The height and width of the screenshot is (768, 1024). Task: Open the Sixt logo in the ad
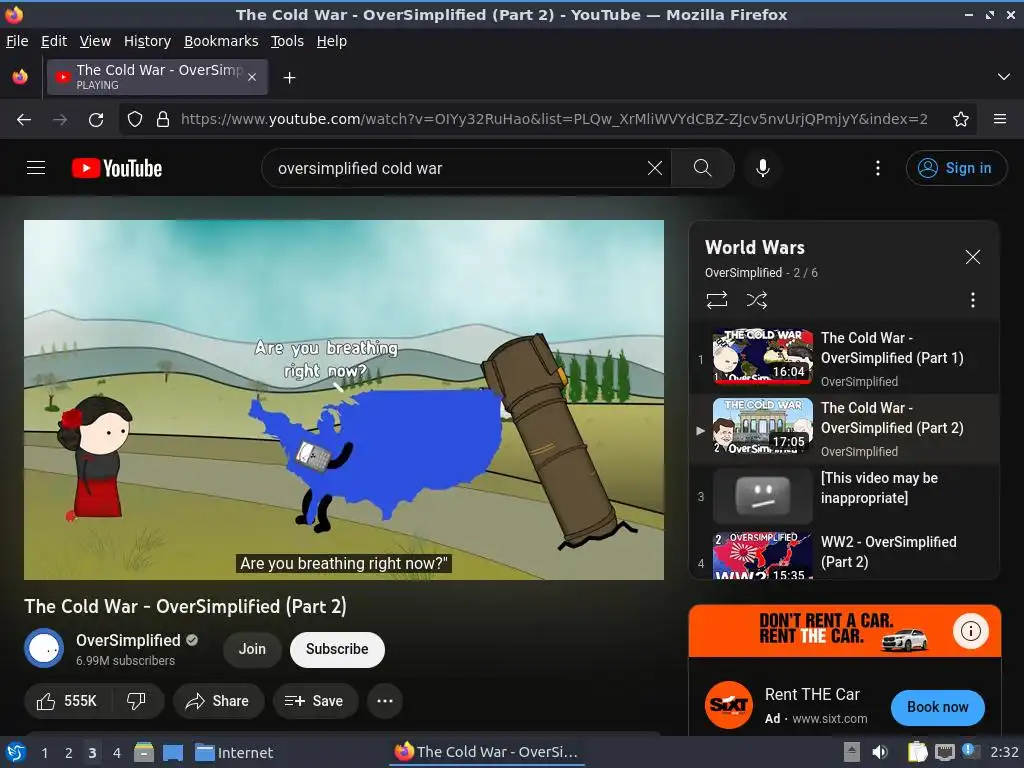click(728, 705)
